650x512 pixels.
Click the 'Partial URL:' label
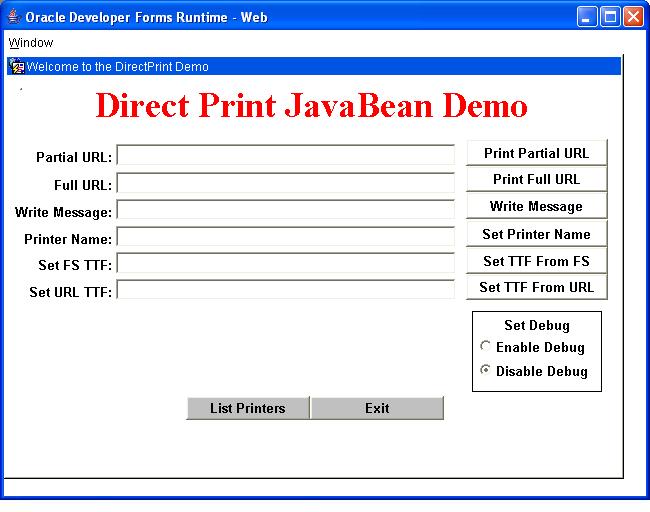point(74,157)
